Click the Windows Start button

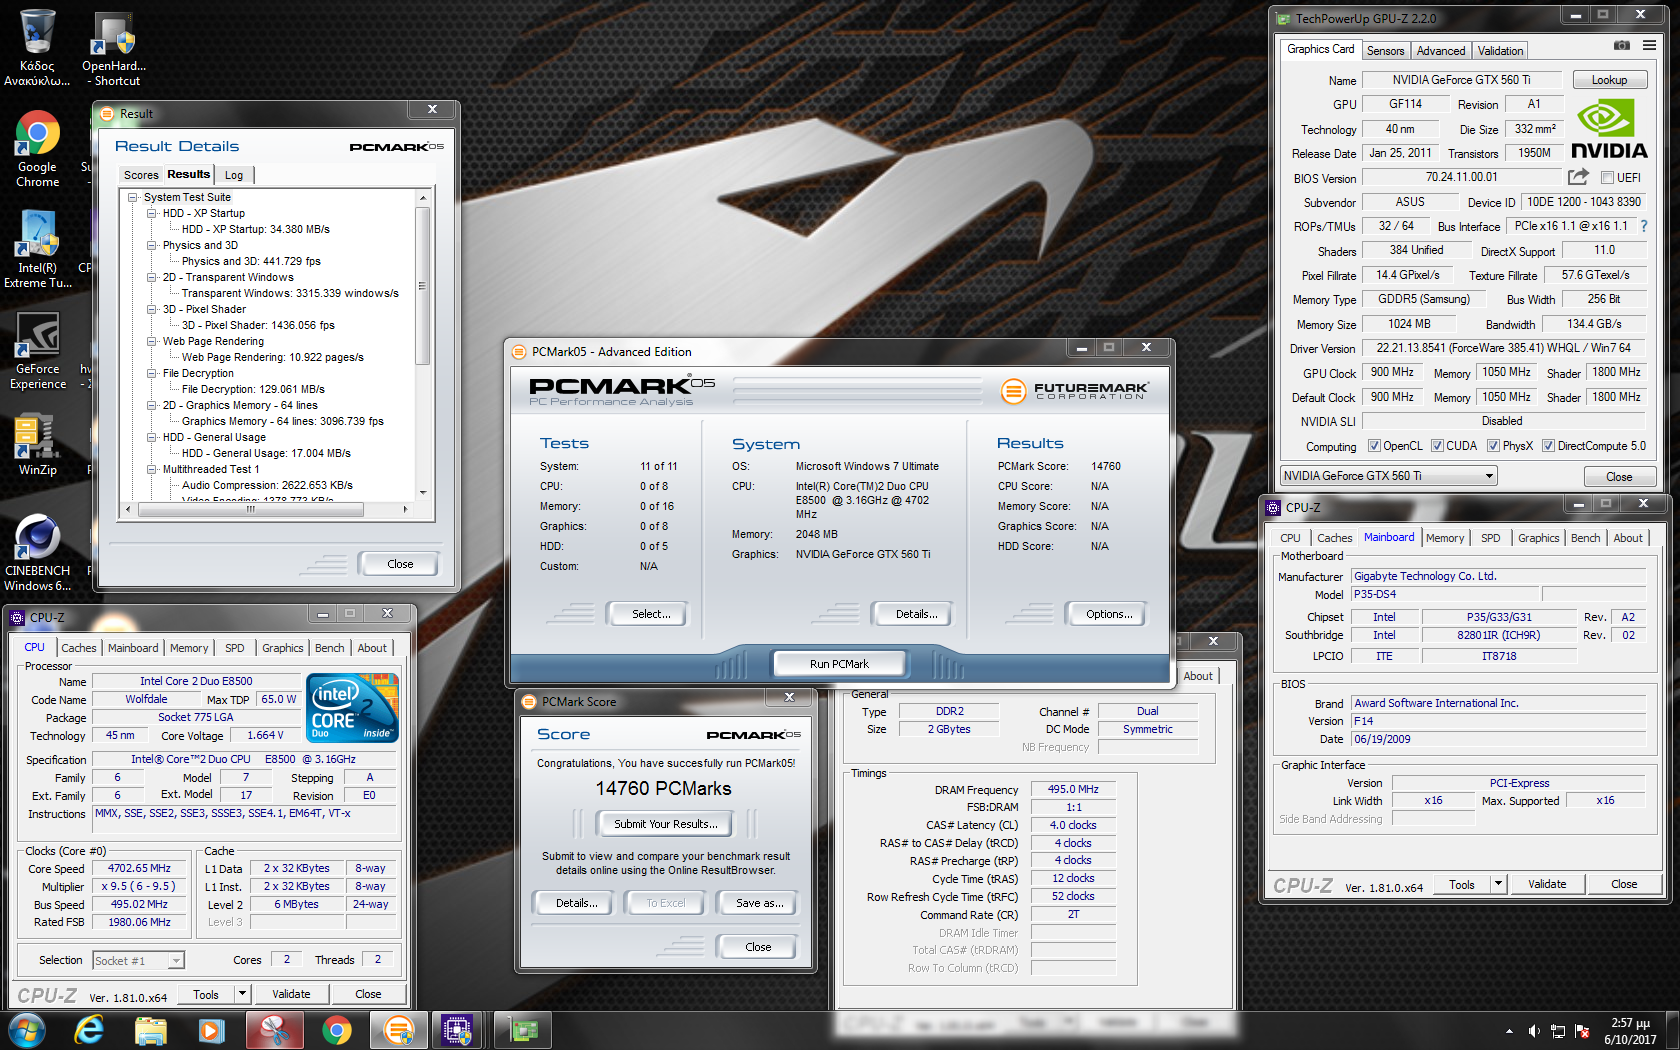(26, 1030)
